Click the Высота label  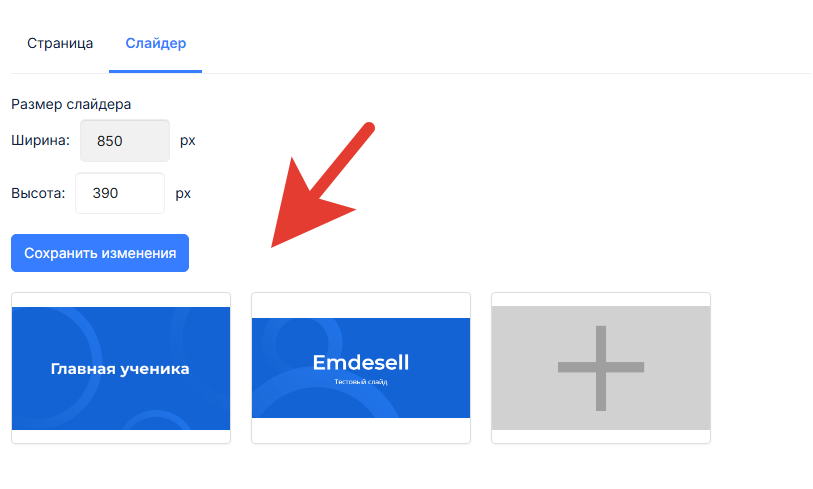click(x=38, y=193)
